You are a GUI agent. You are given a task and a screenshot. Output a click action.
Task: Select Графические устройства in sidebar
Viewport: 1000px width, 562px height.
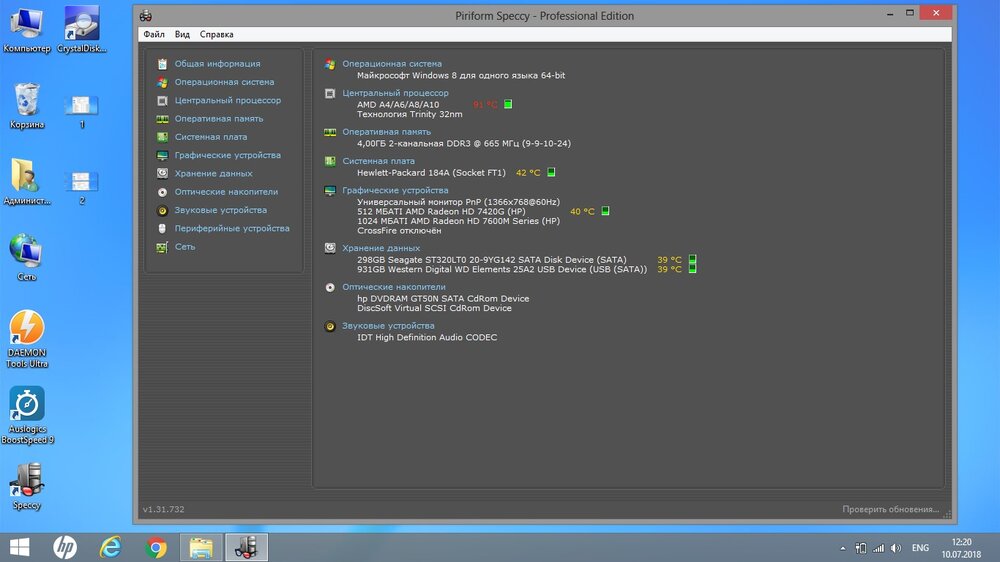(227, 155)
